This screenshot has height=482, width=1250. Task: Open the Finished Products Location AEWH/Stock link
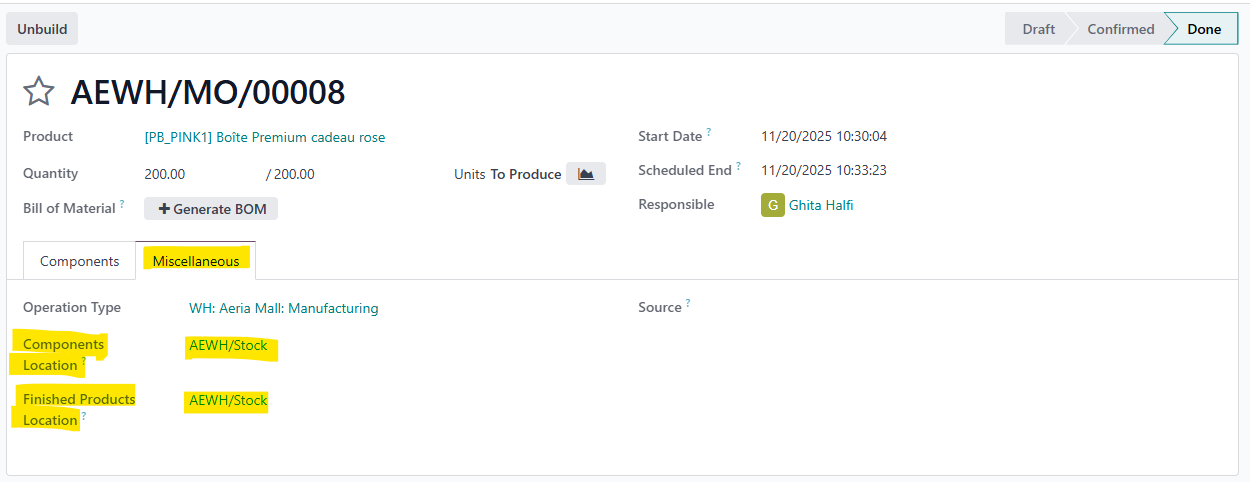[x=229, y=401]
